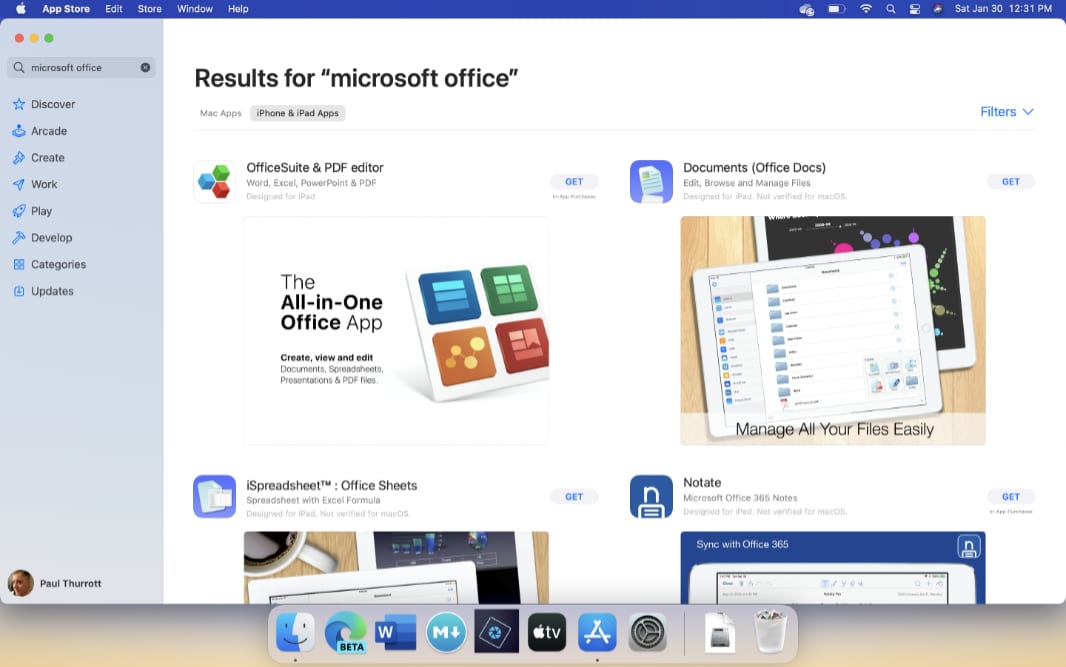Show the menu bar date and time

tap(1003, 9)
